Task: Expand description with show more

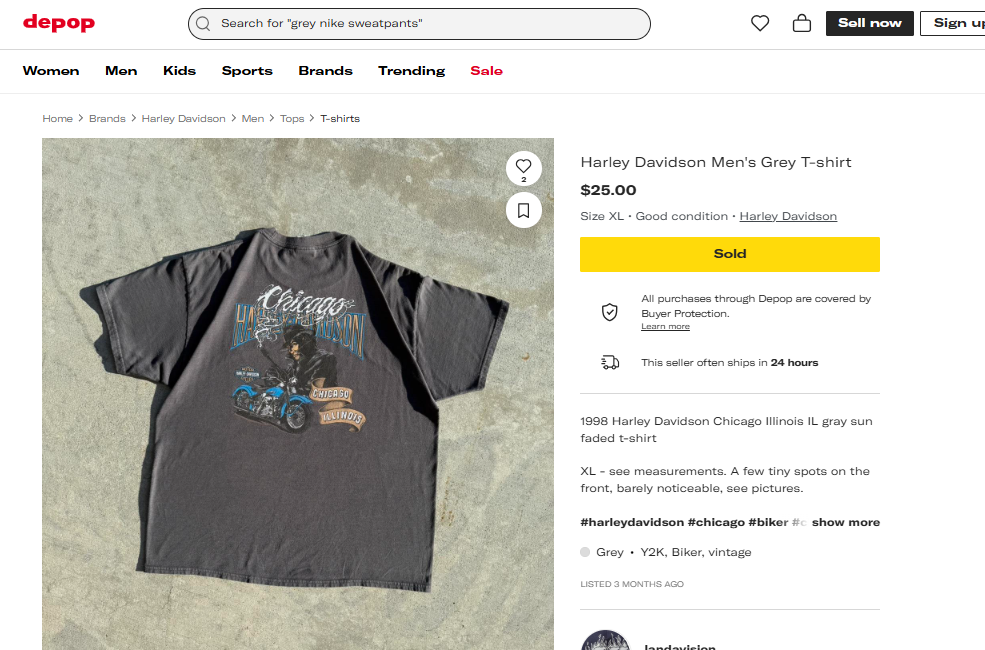Action: [x=845, y=522]
